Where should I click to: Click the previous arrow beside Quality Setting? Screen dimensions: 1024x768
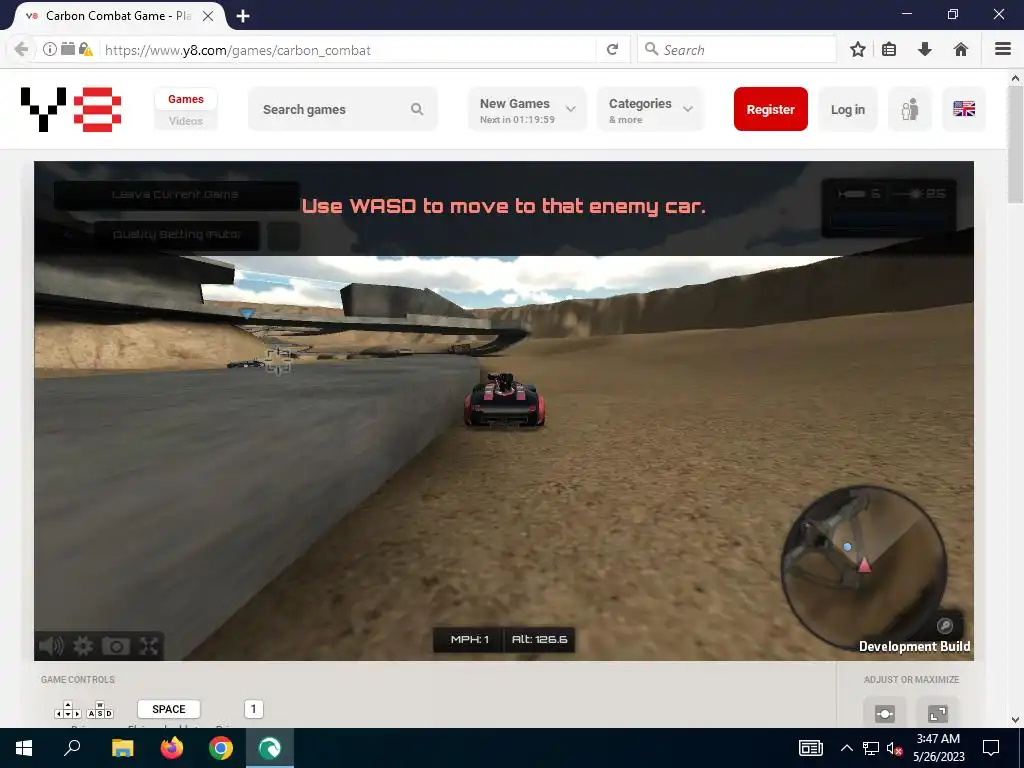[x=69, y=235]
